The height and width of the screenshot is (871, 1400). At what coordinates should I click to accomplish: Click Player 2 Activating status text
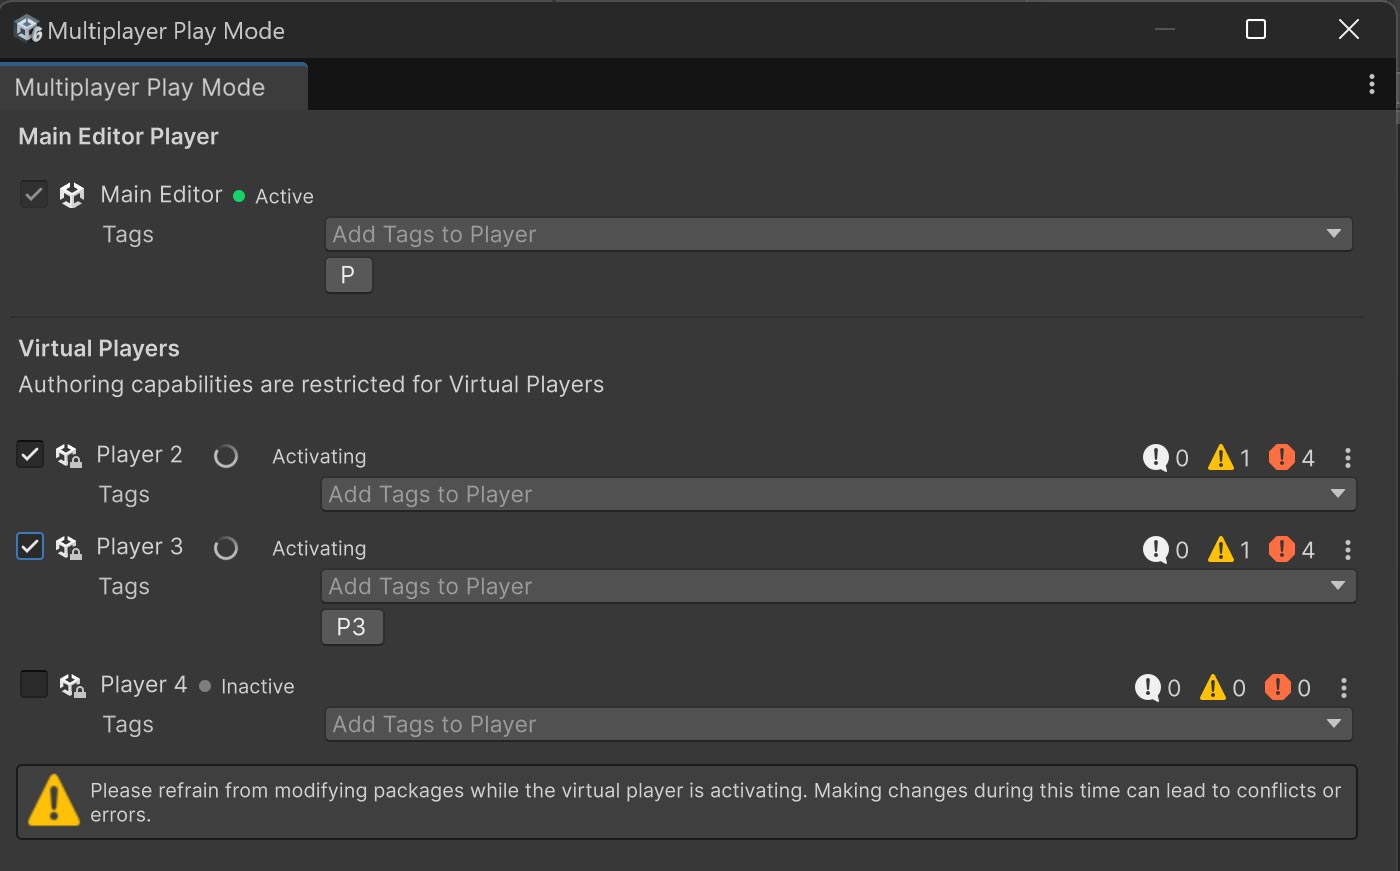click(319, 457)
